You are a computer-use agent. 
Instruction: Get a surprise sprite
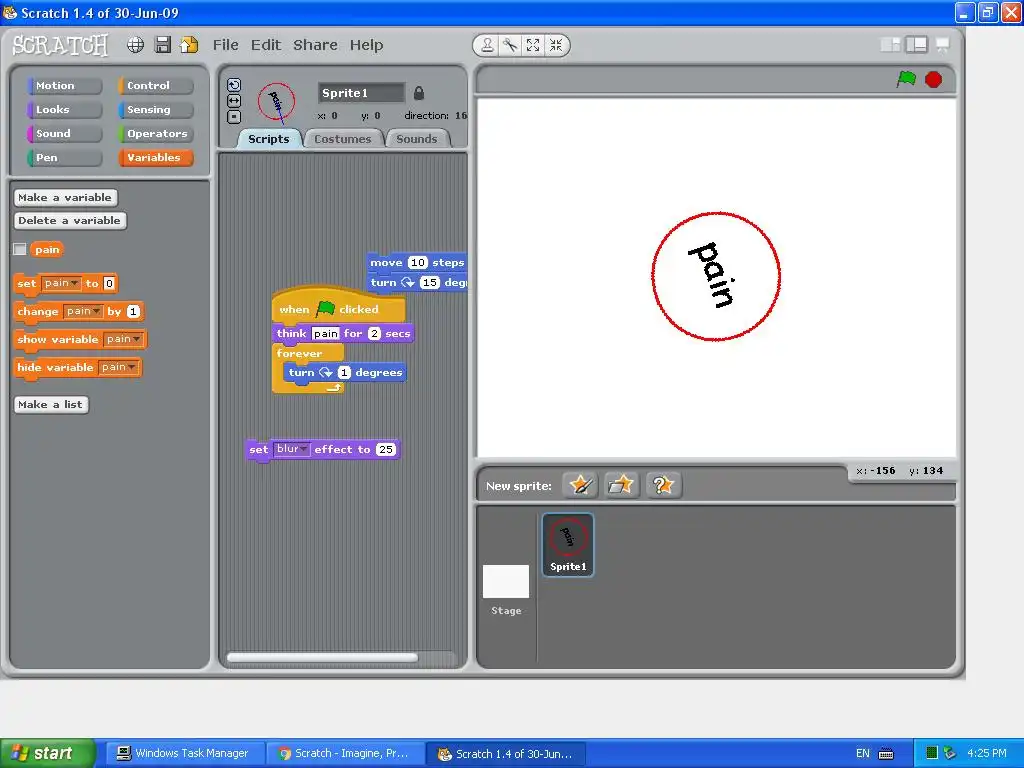tap(663, 485)
